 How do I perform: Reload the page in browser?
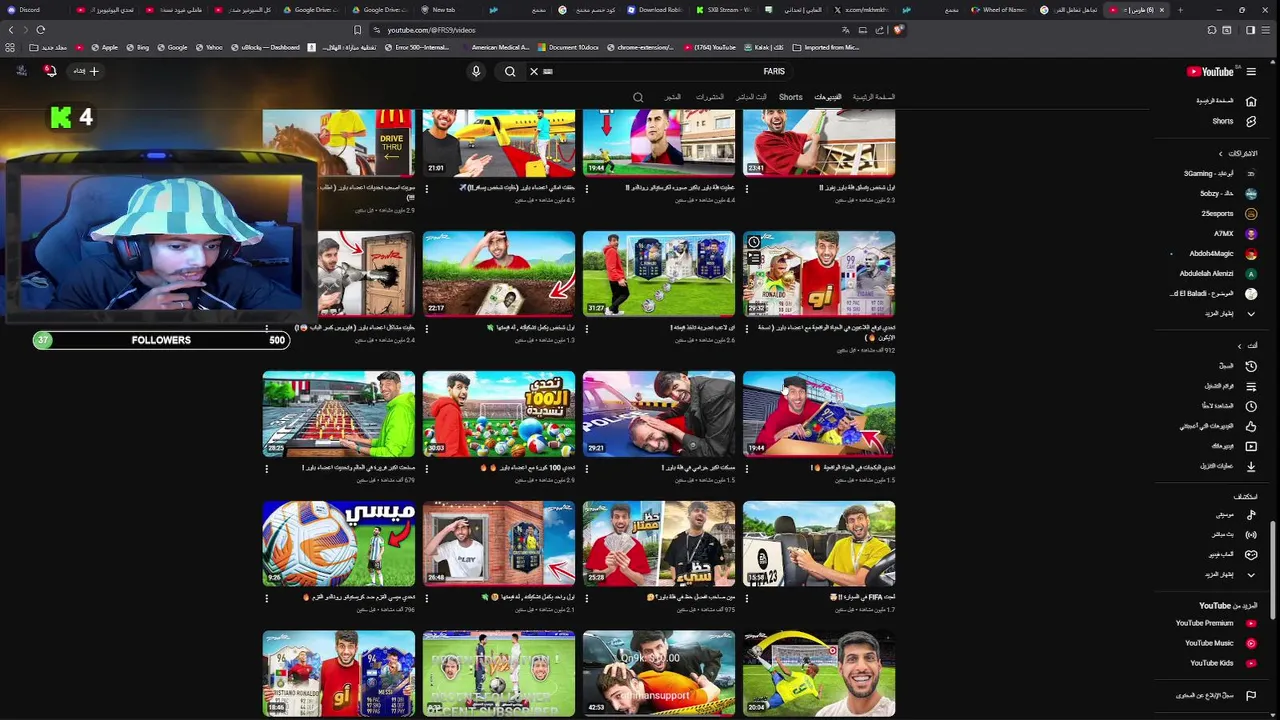click(40, 30)
